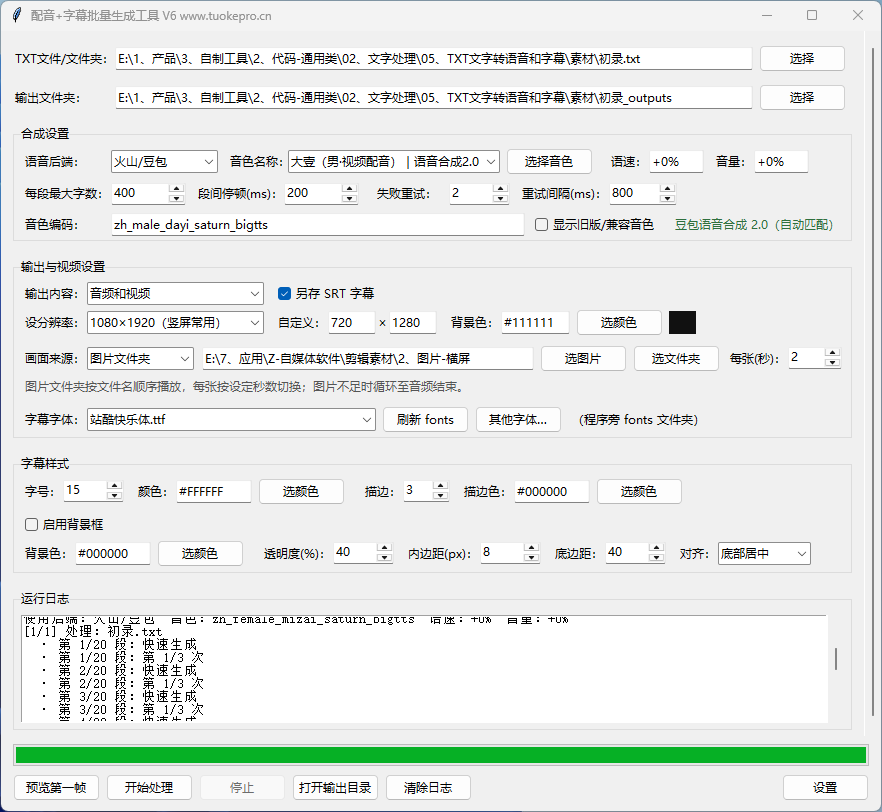Click 选颜色 button for 描边色
The image size is (882, 812).
639,492
